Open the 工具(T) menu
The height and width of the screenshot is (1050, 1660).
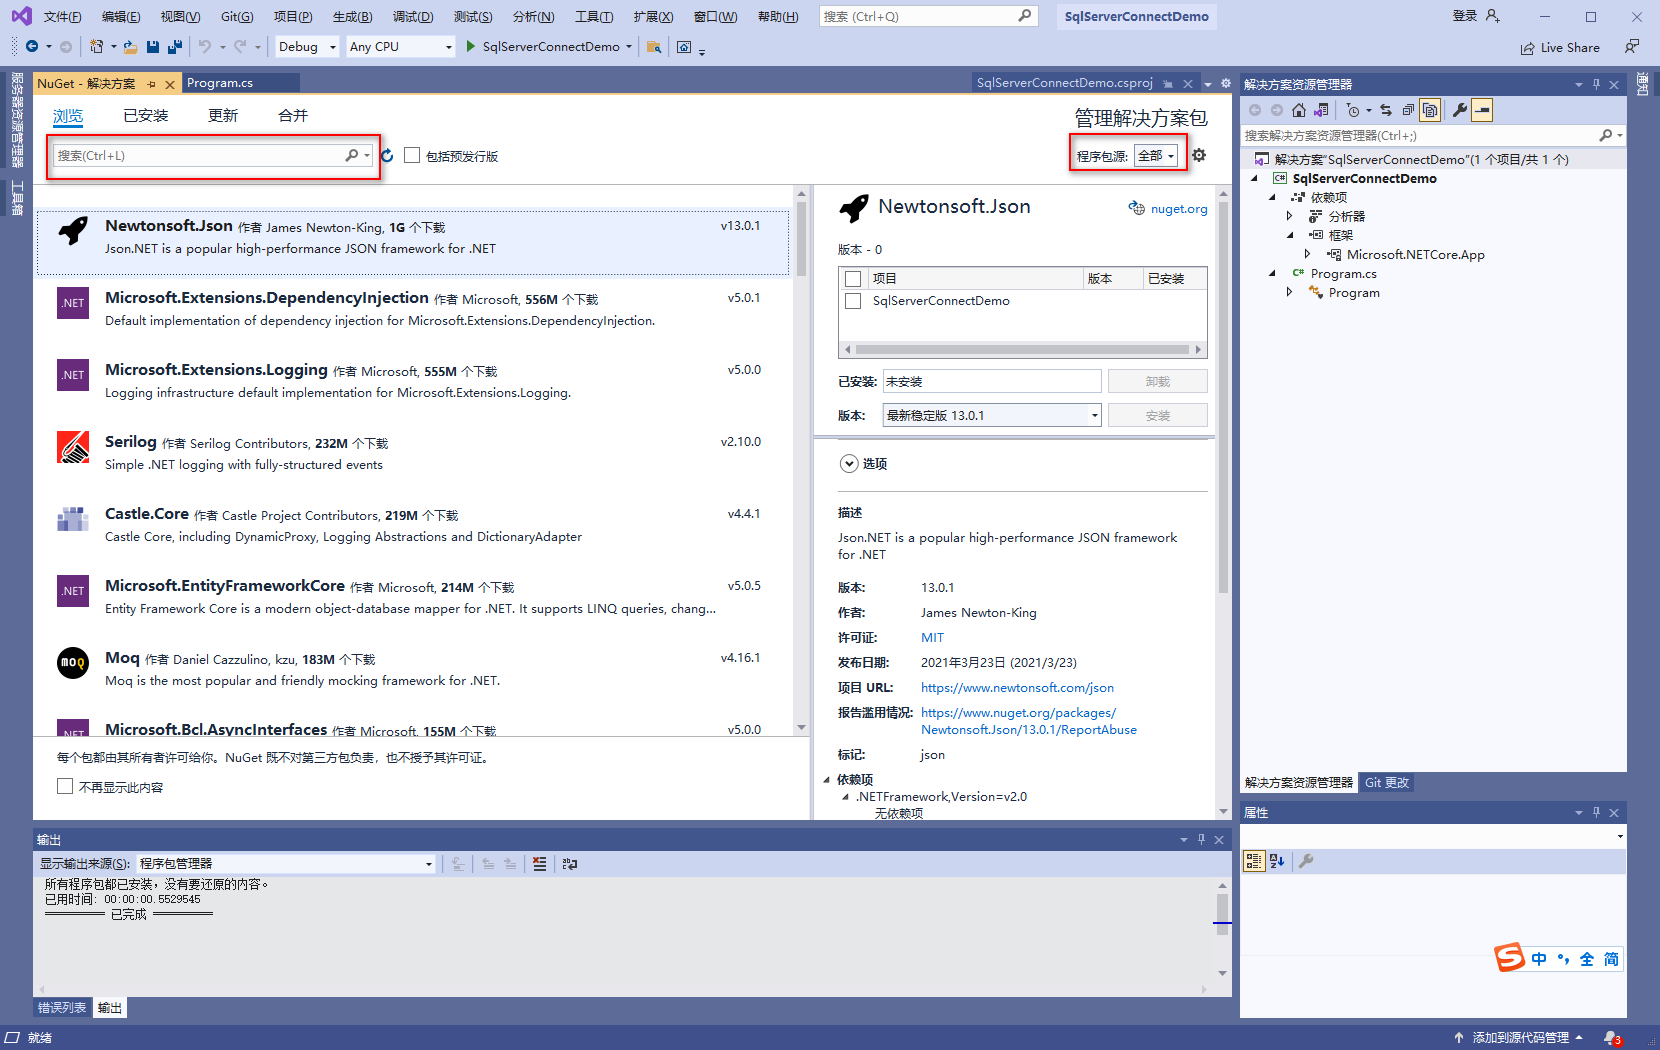tap(596, 16)
